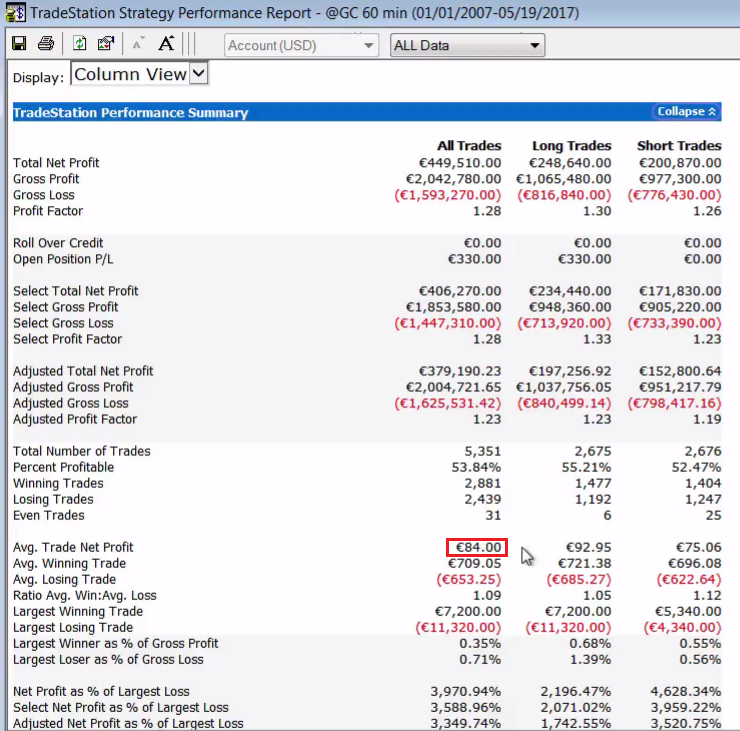The width and height of the screenshot is (740, 731).
Task: Click the Short Trades column header
Action: coord(679,146)
